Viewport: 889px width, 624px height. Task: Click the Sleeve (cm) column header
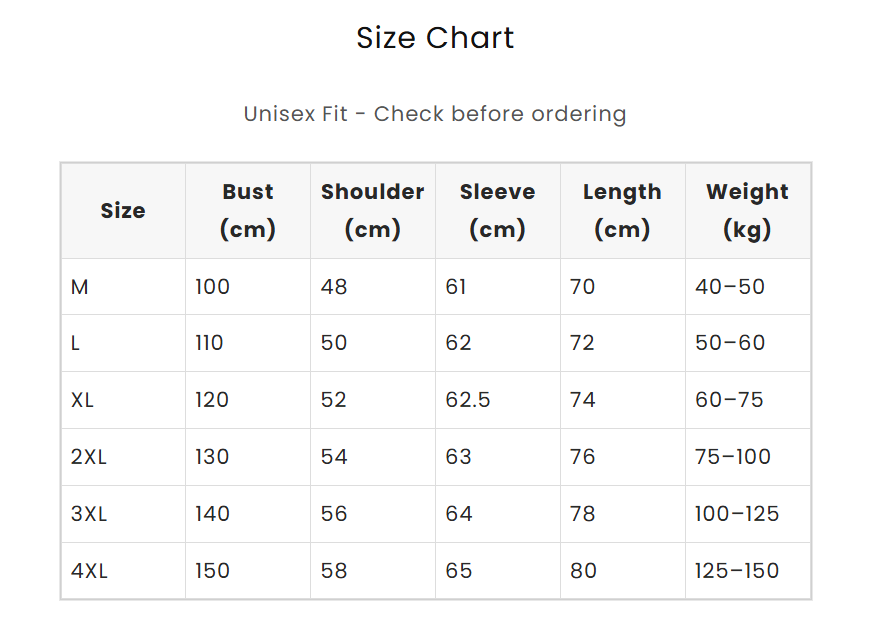(x=497, y=211)
